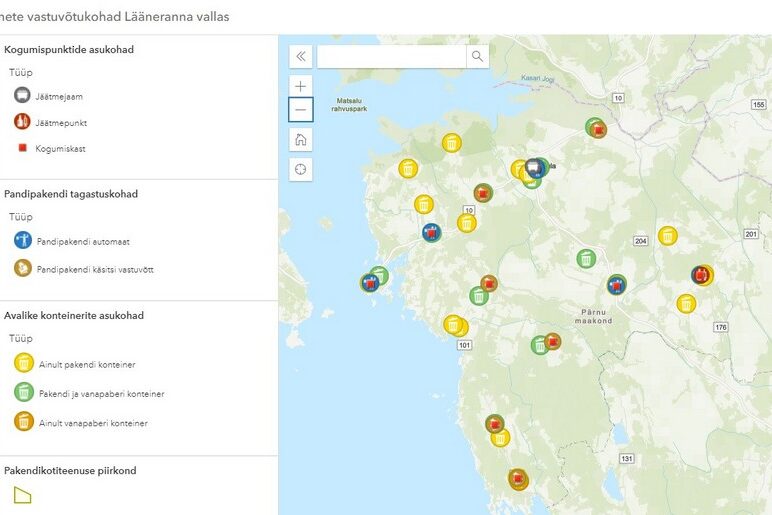
Task: Click the Avalike konteinerite asukohad heading
Action: point(74,316)
